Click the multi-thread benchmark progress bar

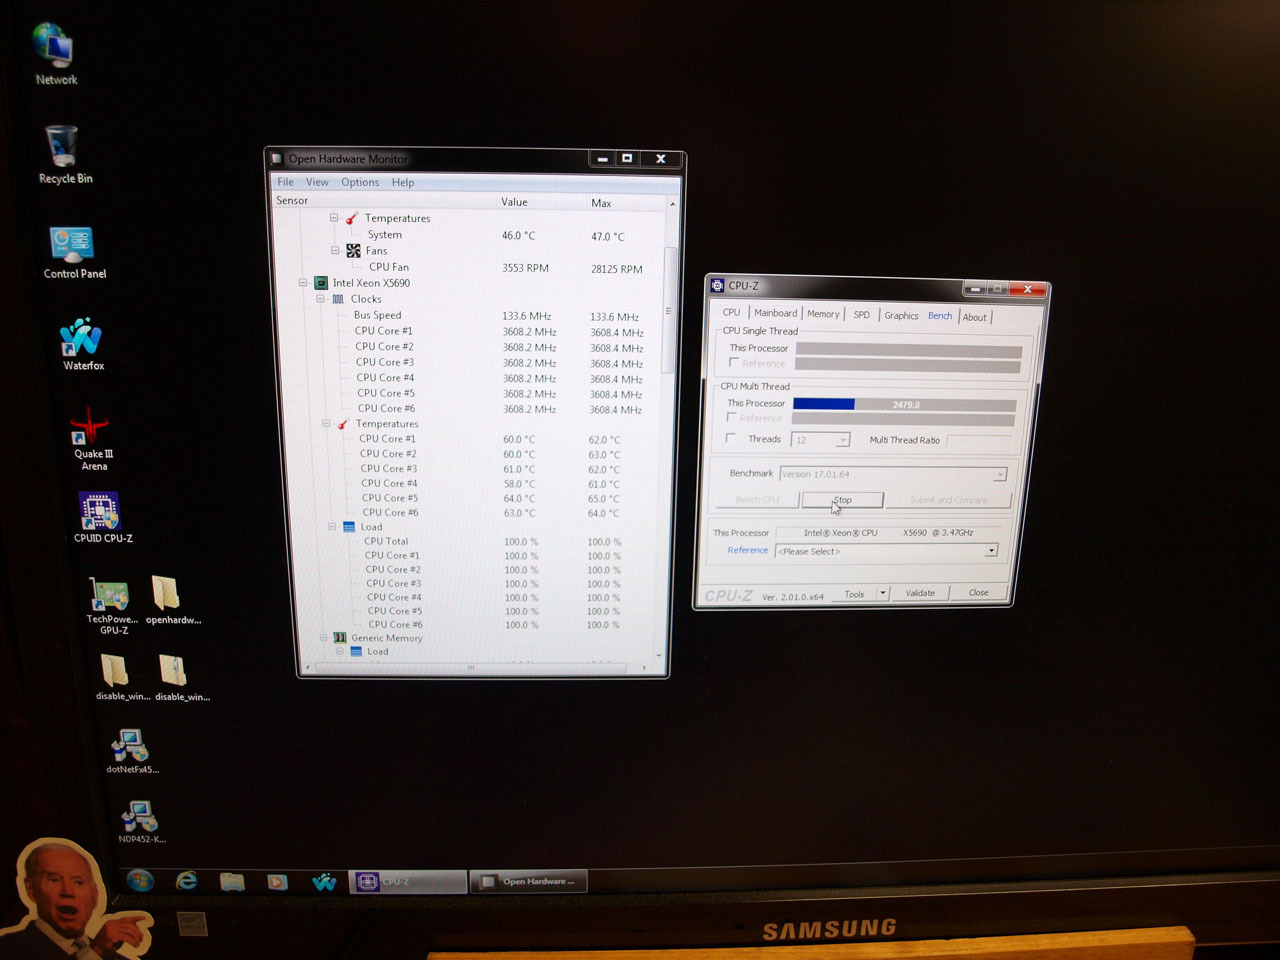(905, 404)
